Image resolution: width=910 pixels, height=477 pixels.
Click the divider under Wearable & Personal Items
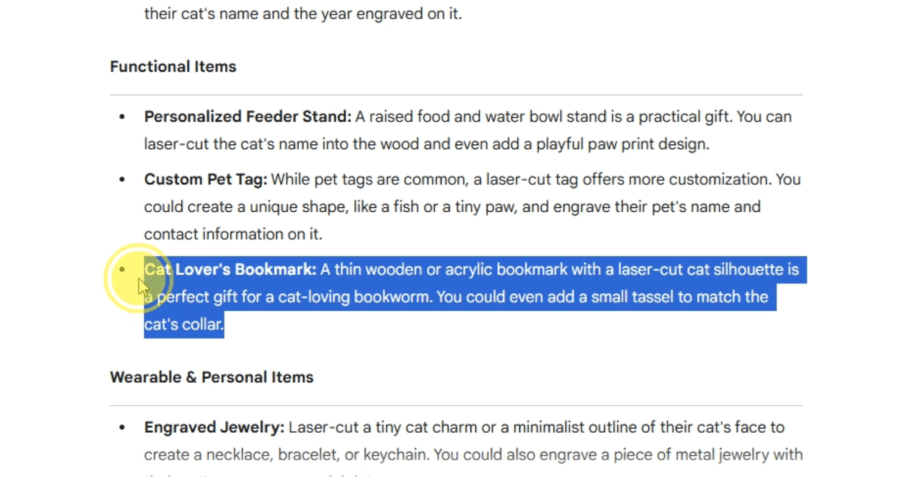(x=456, y=405)
